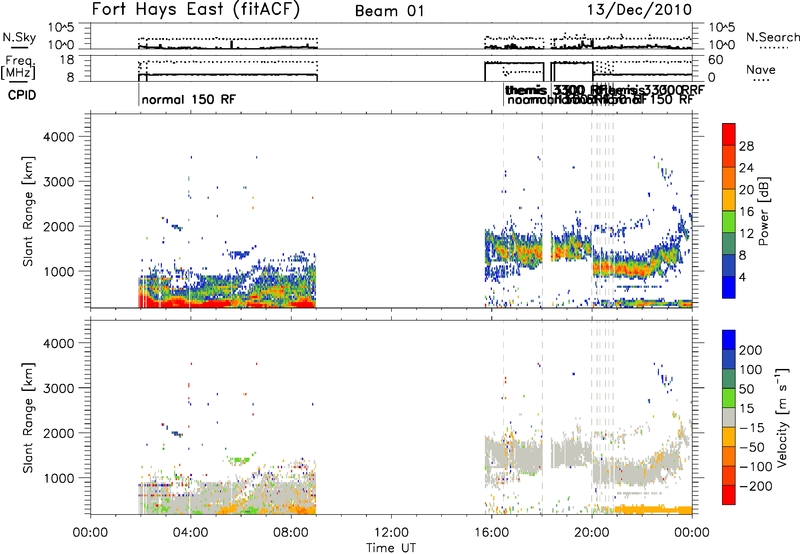Click the "28" label on the Power color bar
Image resolution: width=800 pixels, height=554 pixels.
(x=746, y=146)
